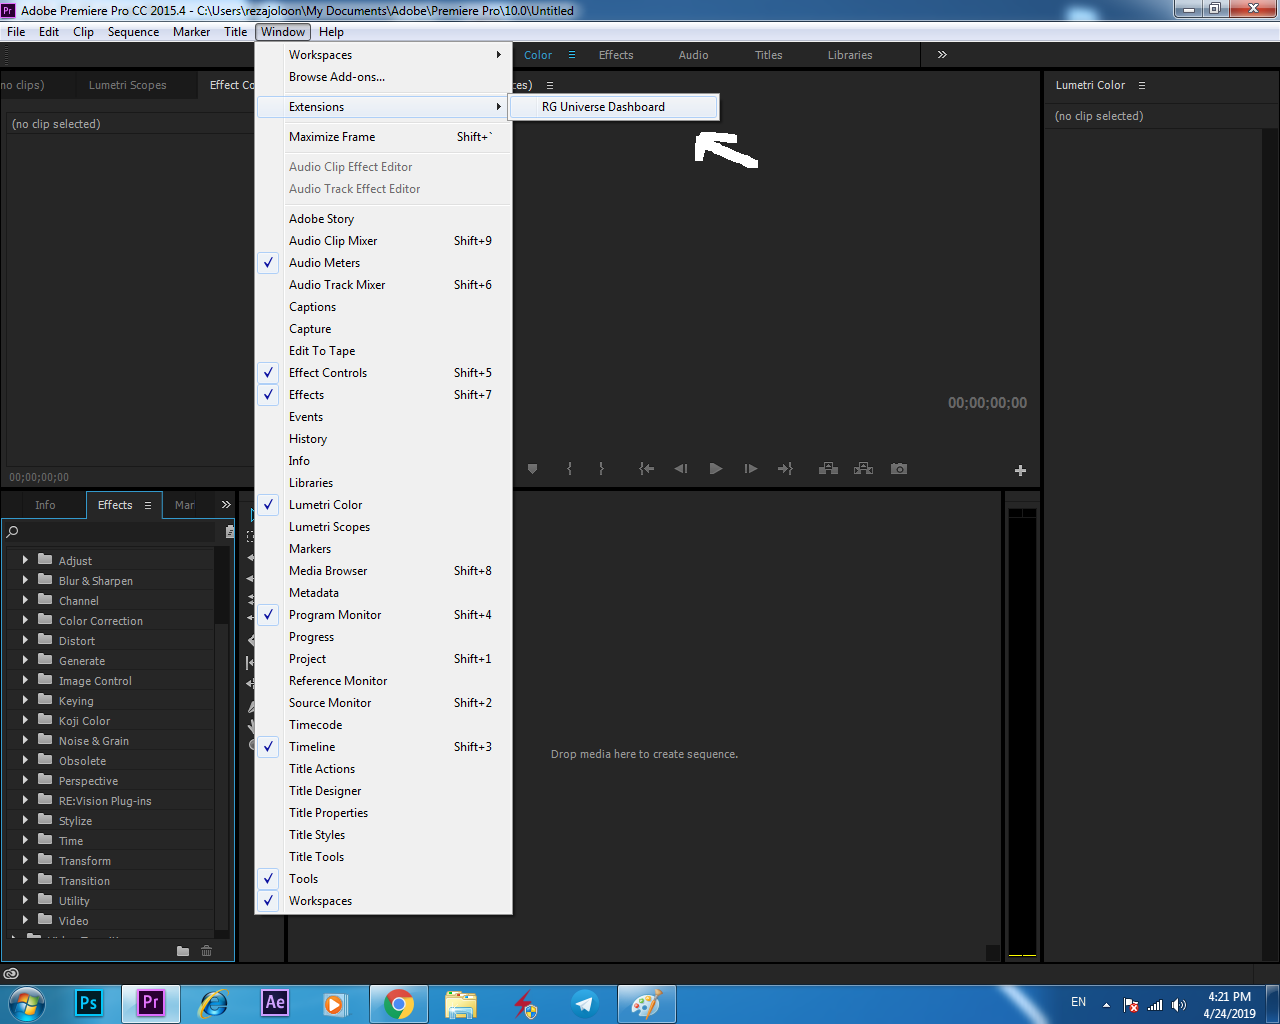Screen dimensions: 1280x1024
Task: Open the Marker menu
Action: (x=191, y=32)
